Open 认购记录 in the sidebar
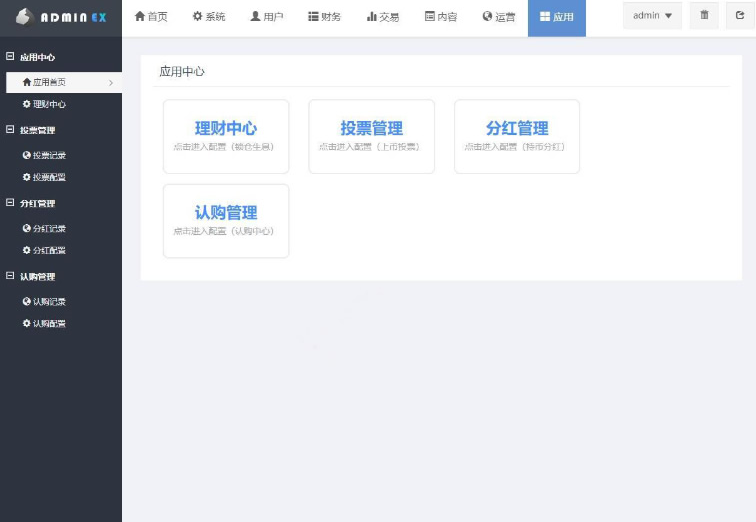756x522 pixels. (x=45, y=301)
